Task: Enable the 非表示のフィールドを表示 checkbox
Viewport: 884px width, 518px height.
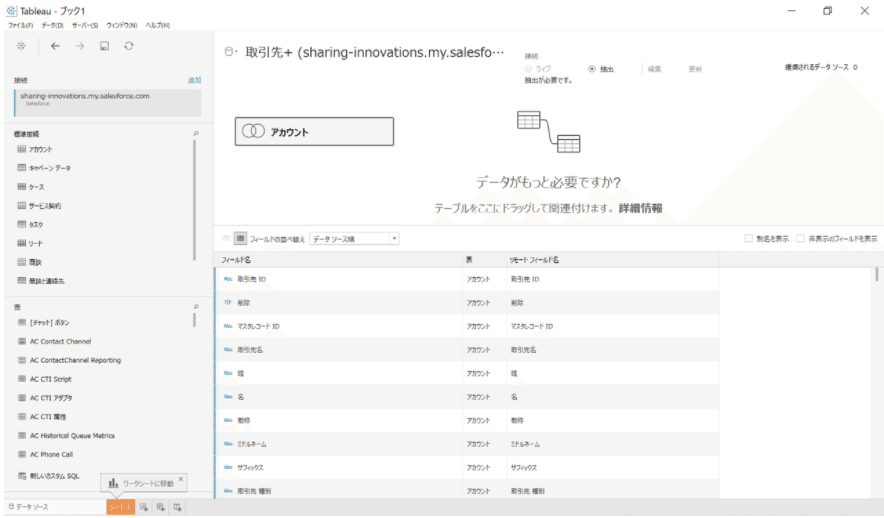Action: click(801, 239)
